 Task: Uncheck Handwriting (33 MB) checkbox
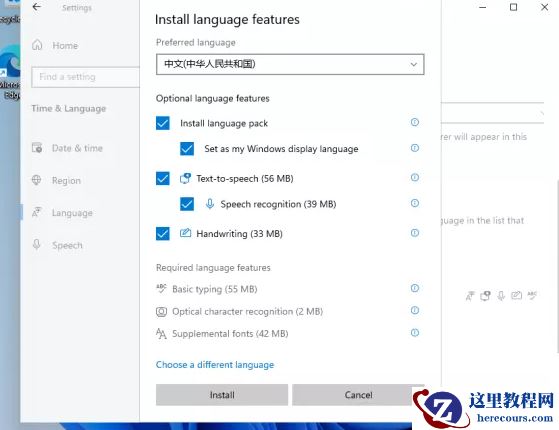coord(163,234)
